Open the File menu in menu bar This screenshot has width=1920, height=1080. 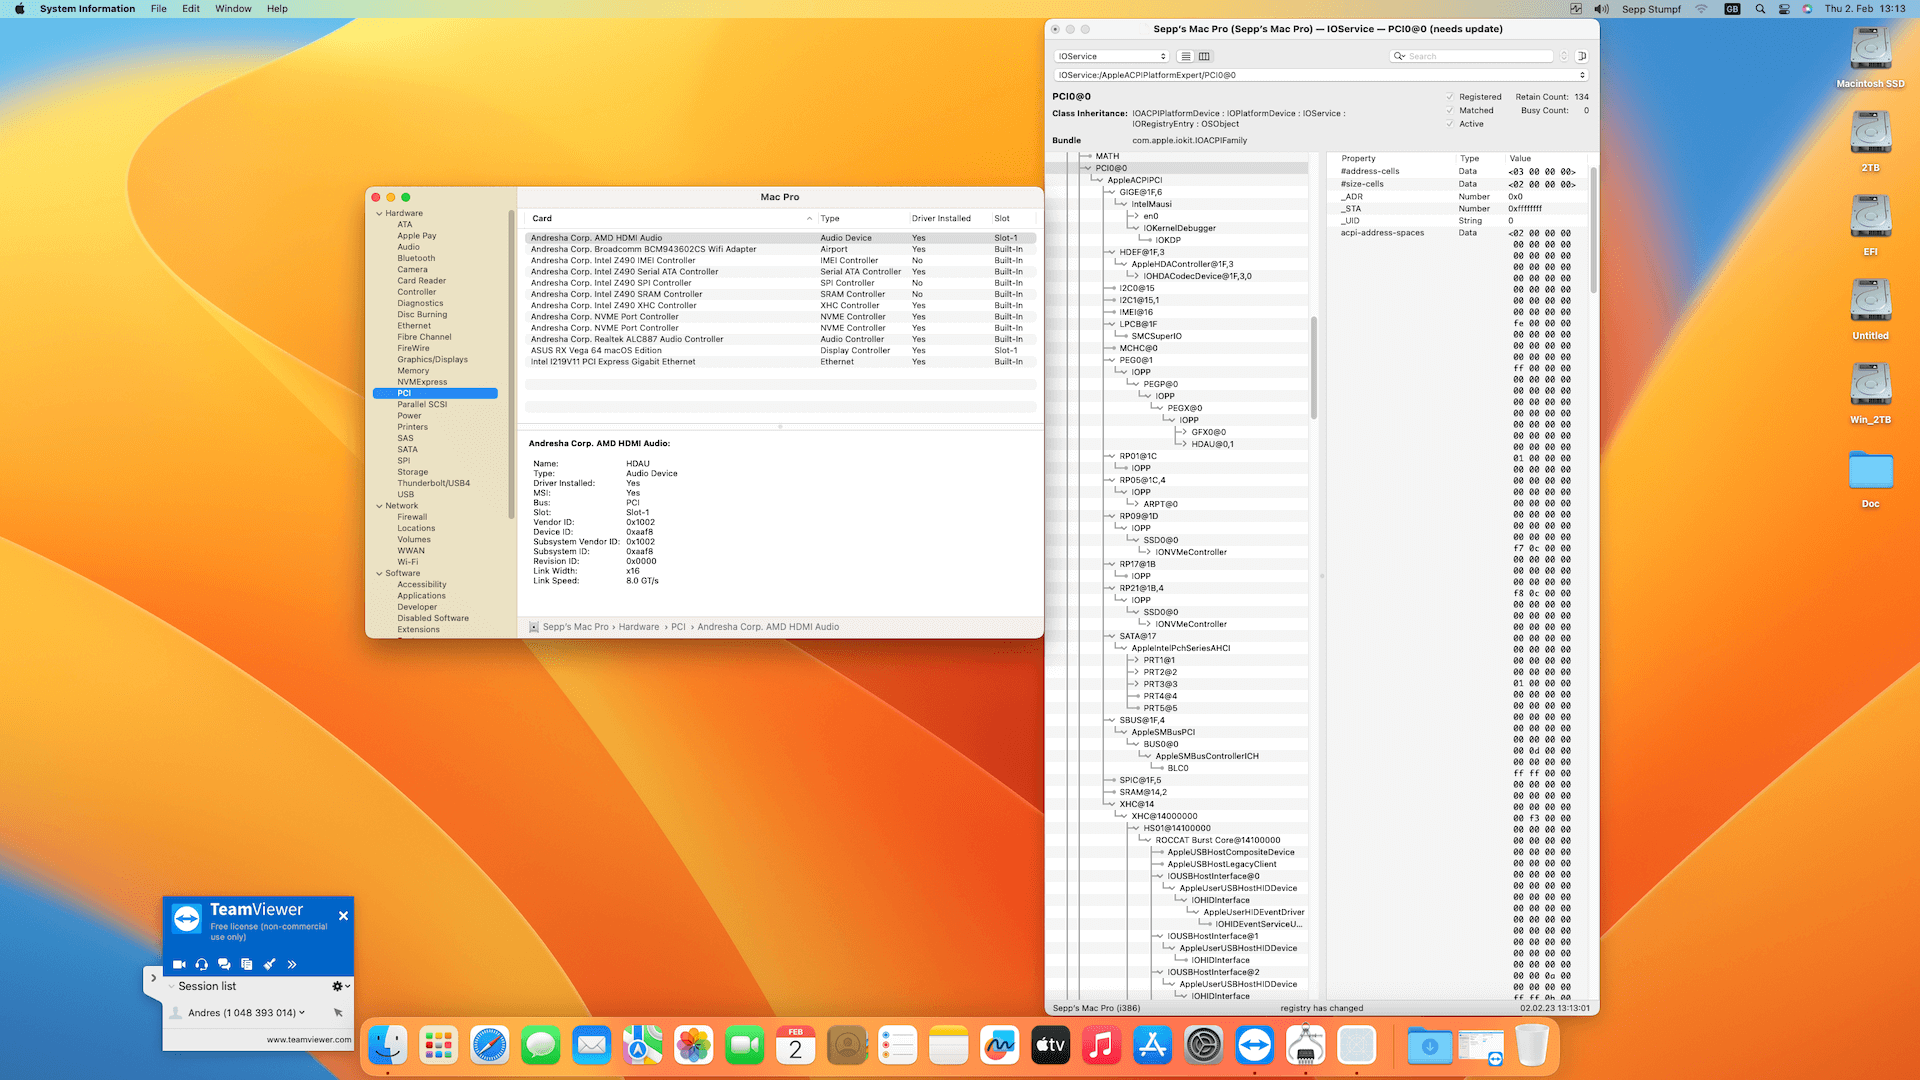(158, 9)
